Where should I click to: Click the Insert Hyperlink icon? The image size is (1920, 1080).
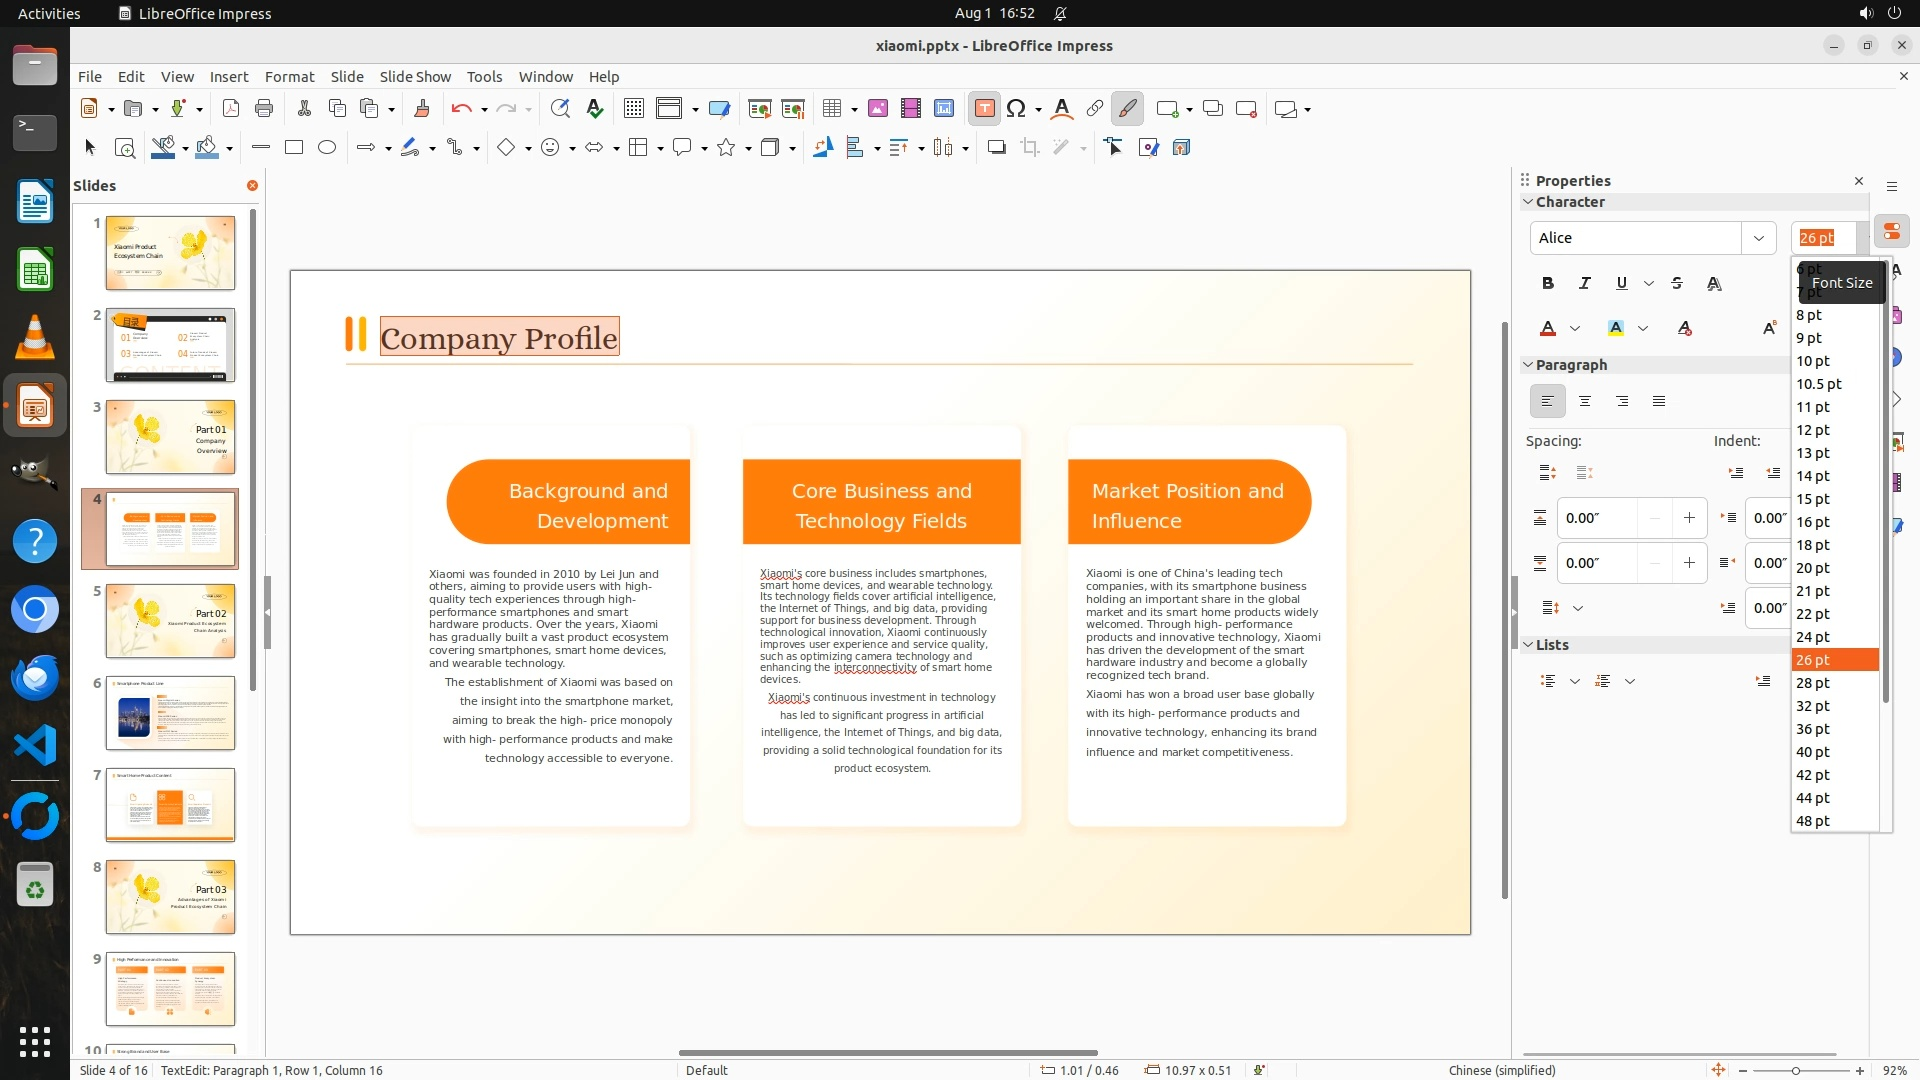(x=1095, y=109)
